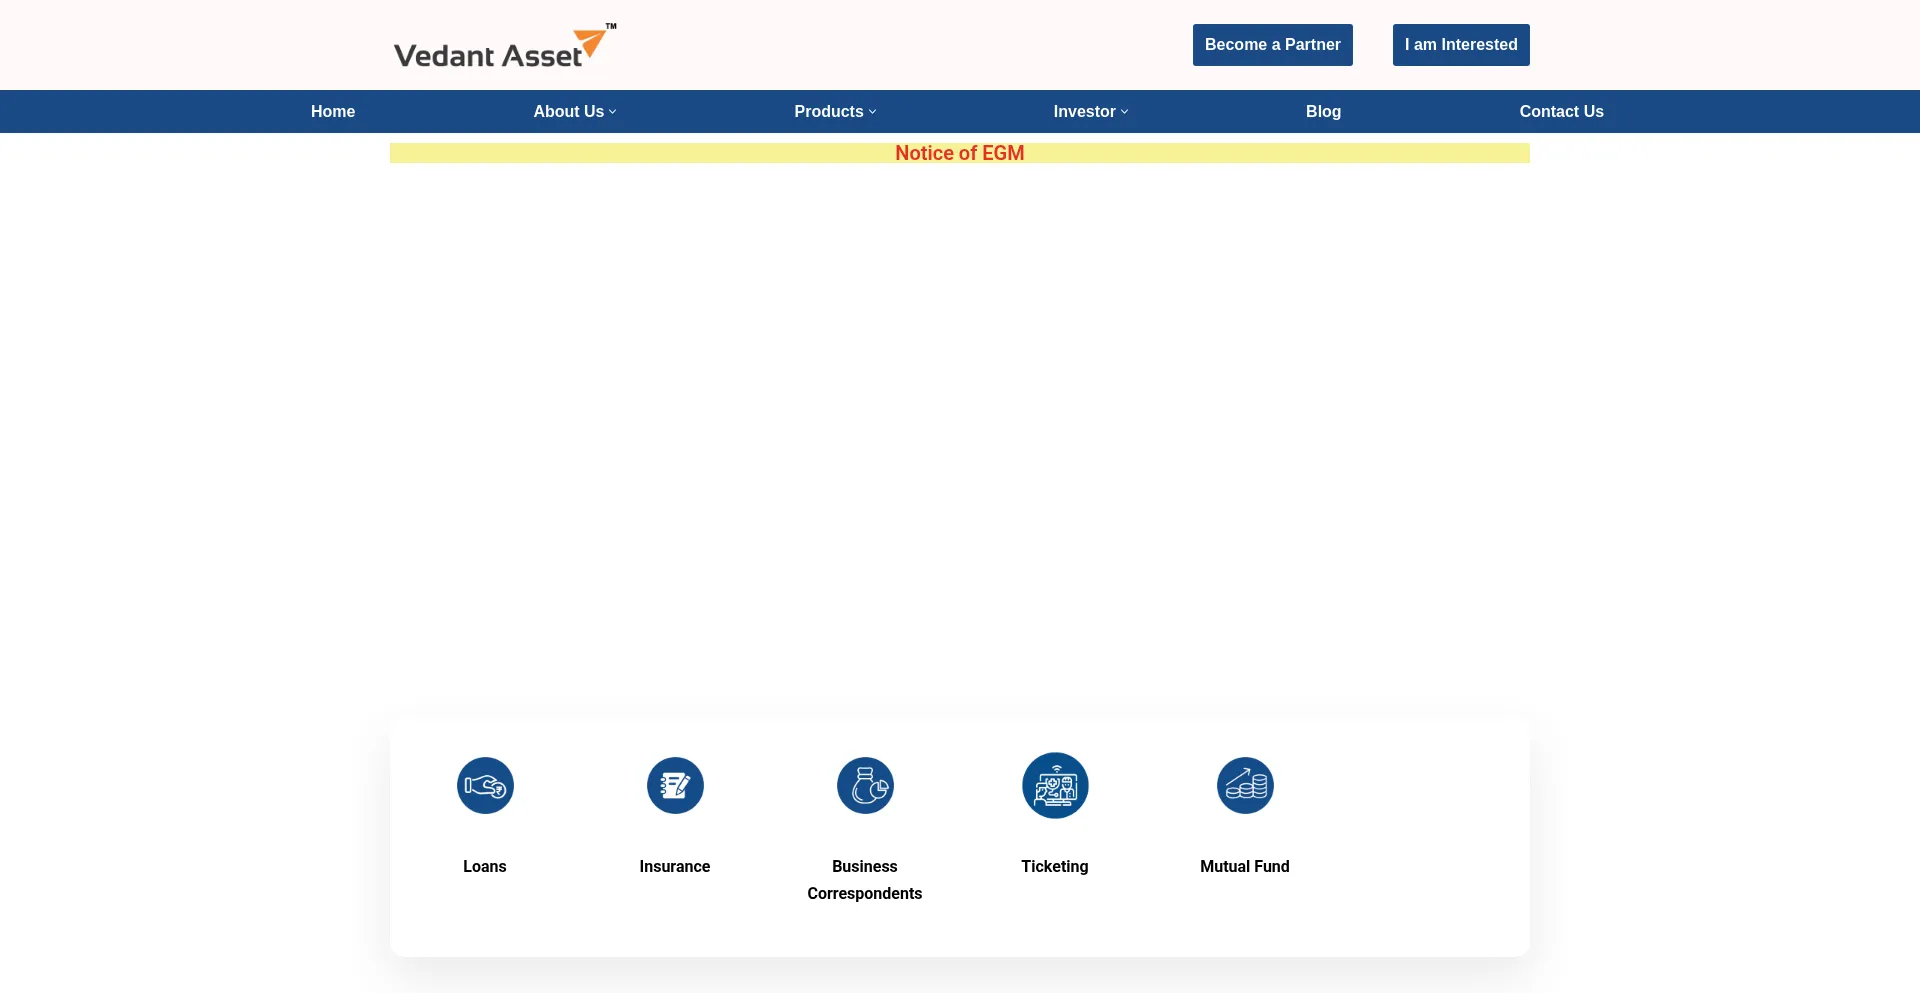1920x993 pixels.
Task: Click the Loans label
Action: tap(485, 866)
